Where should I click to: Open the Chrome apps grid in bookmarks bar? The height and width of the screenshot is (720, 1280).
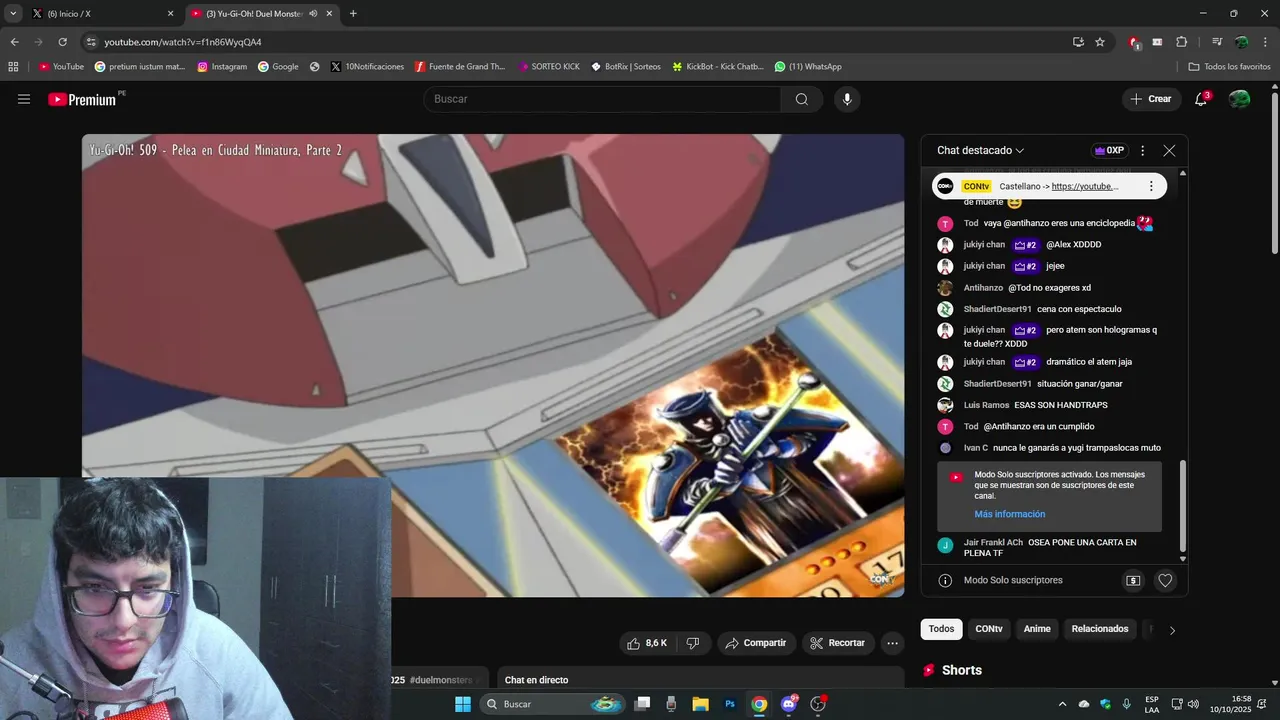coord(13,66)
